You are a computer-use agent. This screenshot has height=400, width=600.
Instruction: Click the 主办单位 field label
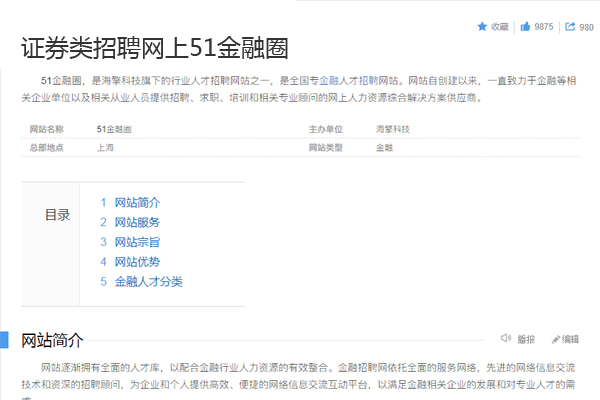(326, 129)
